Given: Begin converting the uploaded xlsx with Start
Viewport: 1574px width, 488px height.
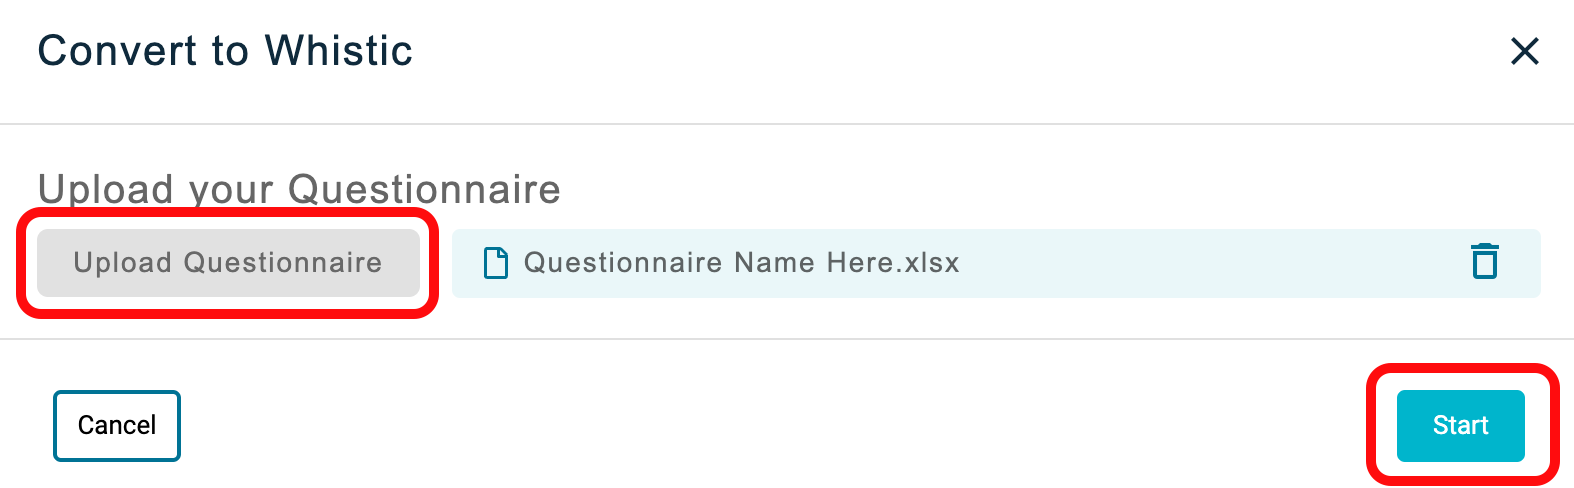Looking at the screenshot, I should tap(1460, 425).
